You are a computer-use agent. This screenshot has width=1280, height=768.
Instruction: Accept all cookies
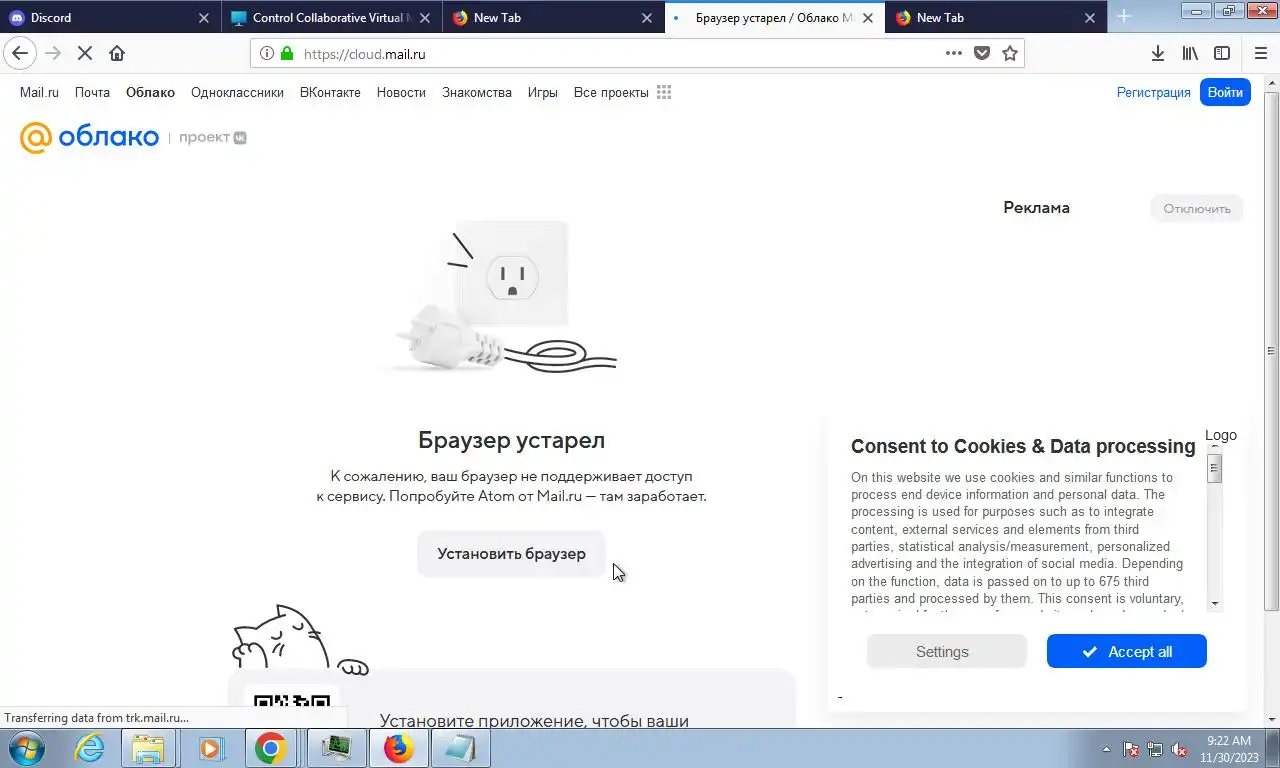click(x=1126, y=651)
